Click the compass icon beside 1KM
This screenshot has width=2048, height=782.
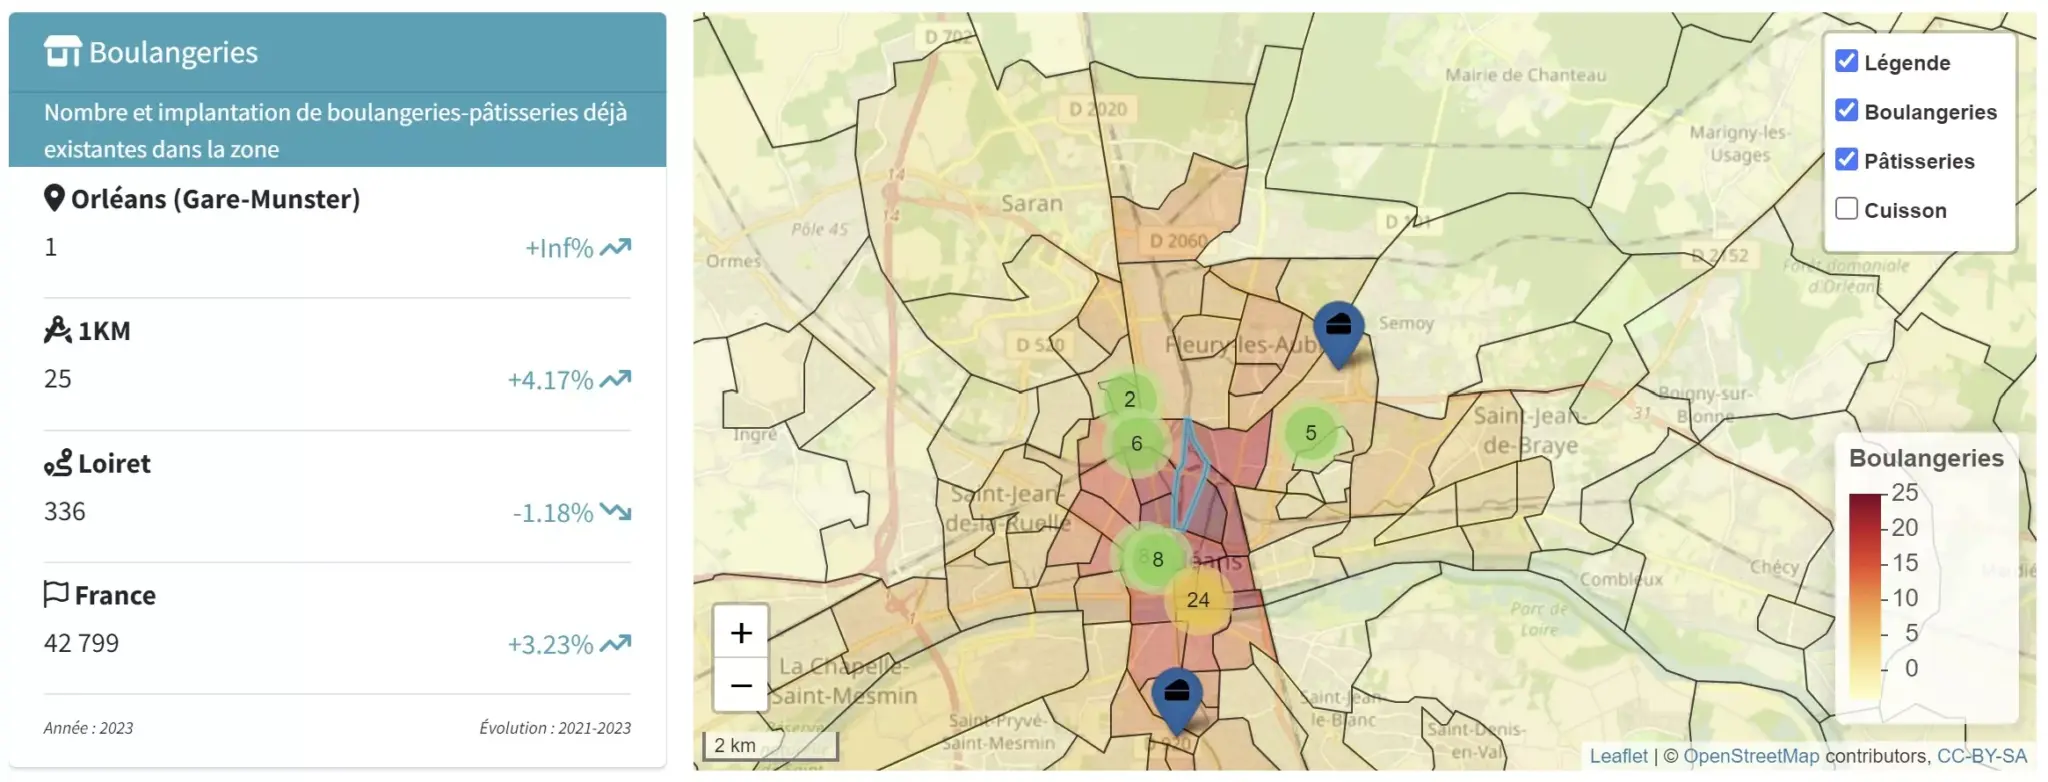pos(57,330)
